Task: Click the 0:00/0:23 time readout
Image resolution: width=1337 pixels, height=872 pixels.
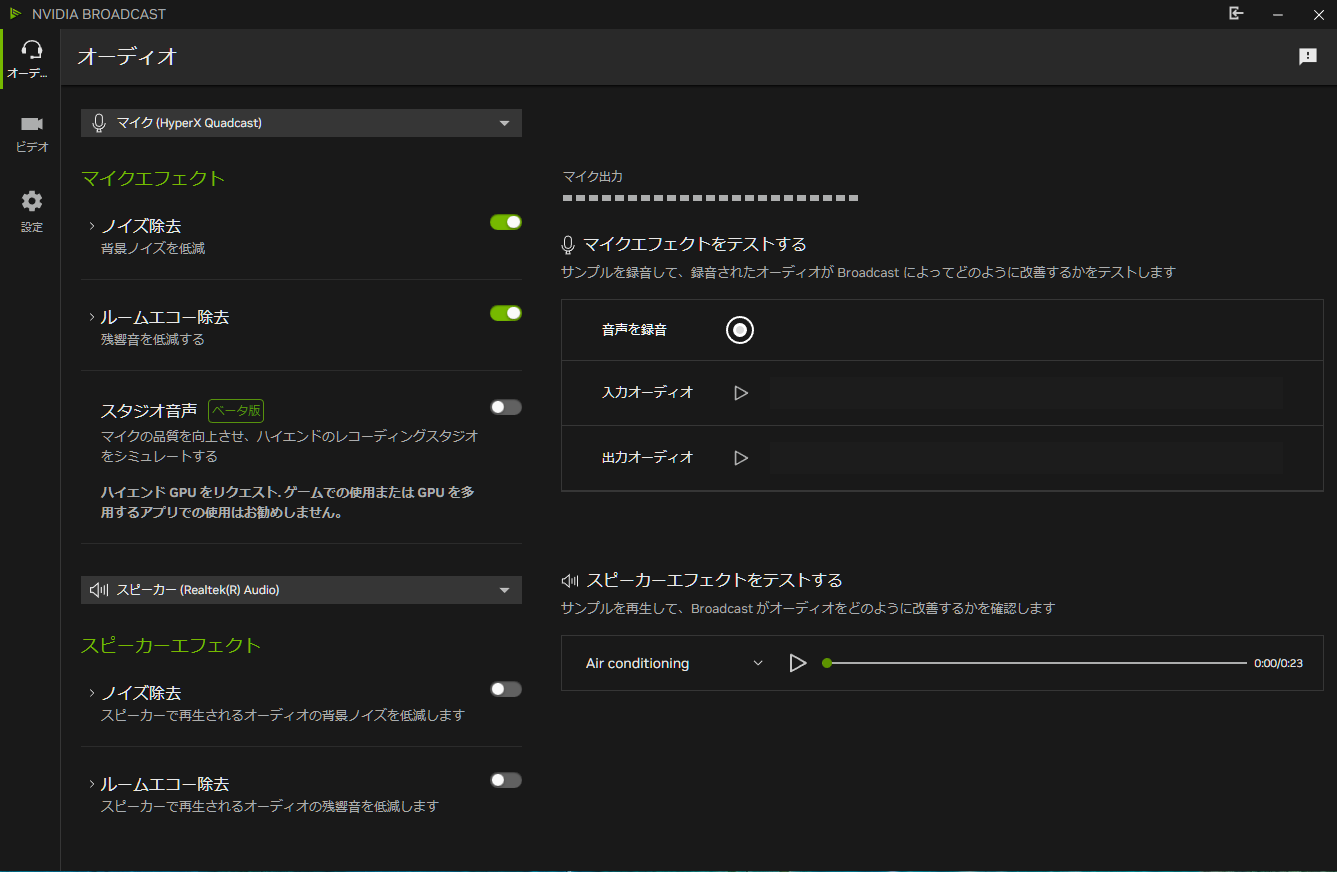Action: [1278, 663]
